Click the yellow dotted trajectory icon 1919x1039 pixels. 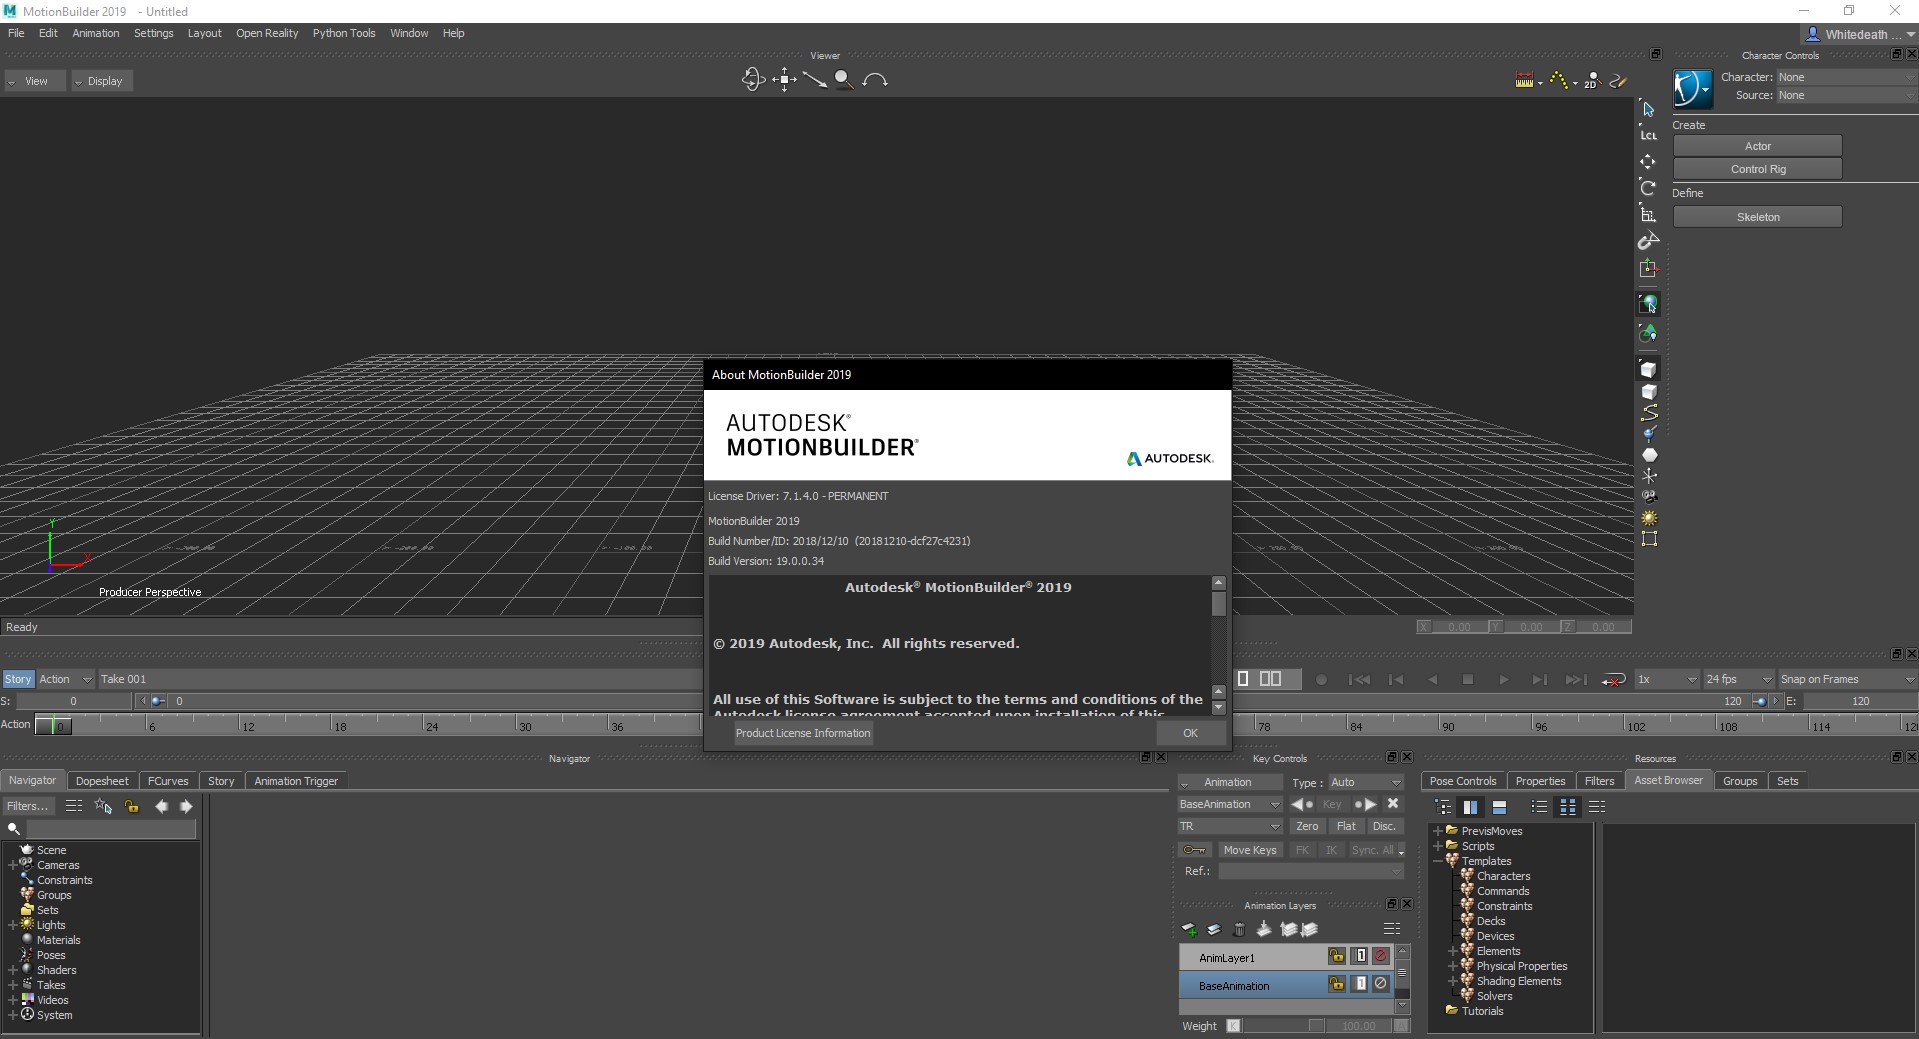pyautogui.click(x=1559, y=81)
